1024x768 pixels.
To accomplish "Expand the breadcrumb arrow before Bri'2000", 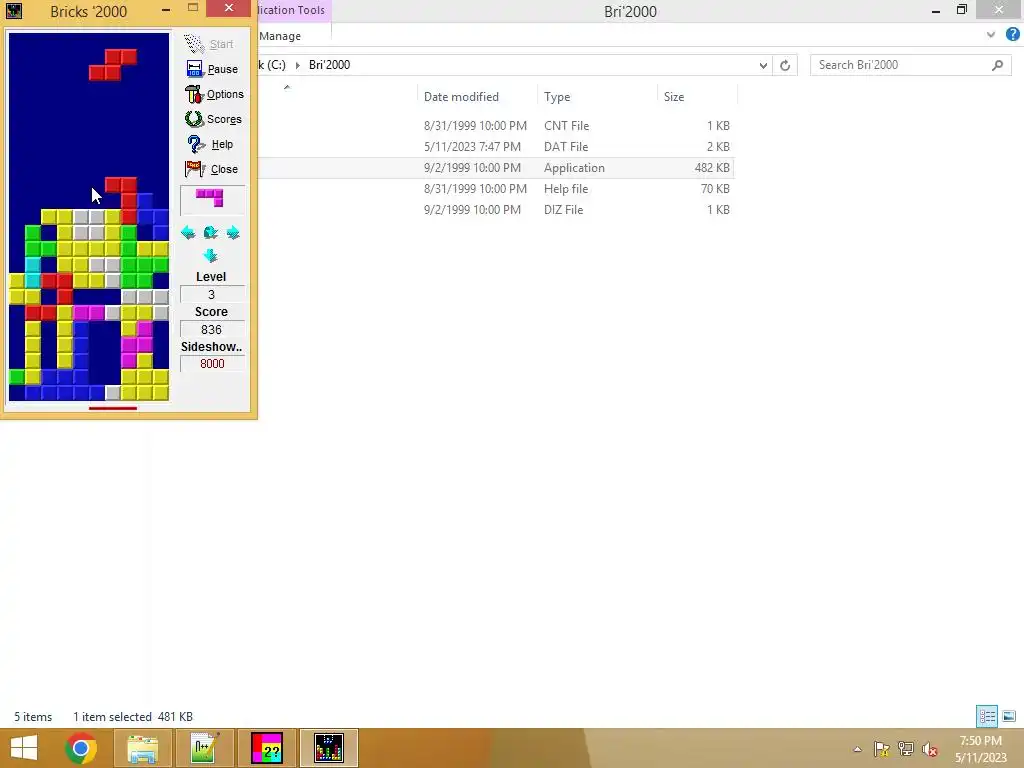I will (x=297, y=65).
